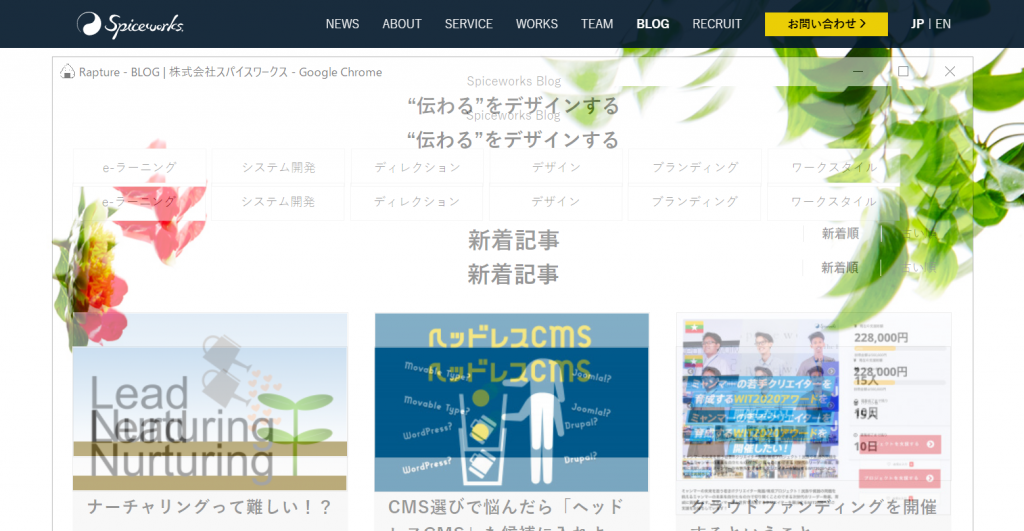Select the BLOG navigation item

coord(652,24)
